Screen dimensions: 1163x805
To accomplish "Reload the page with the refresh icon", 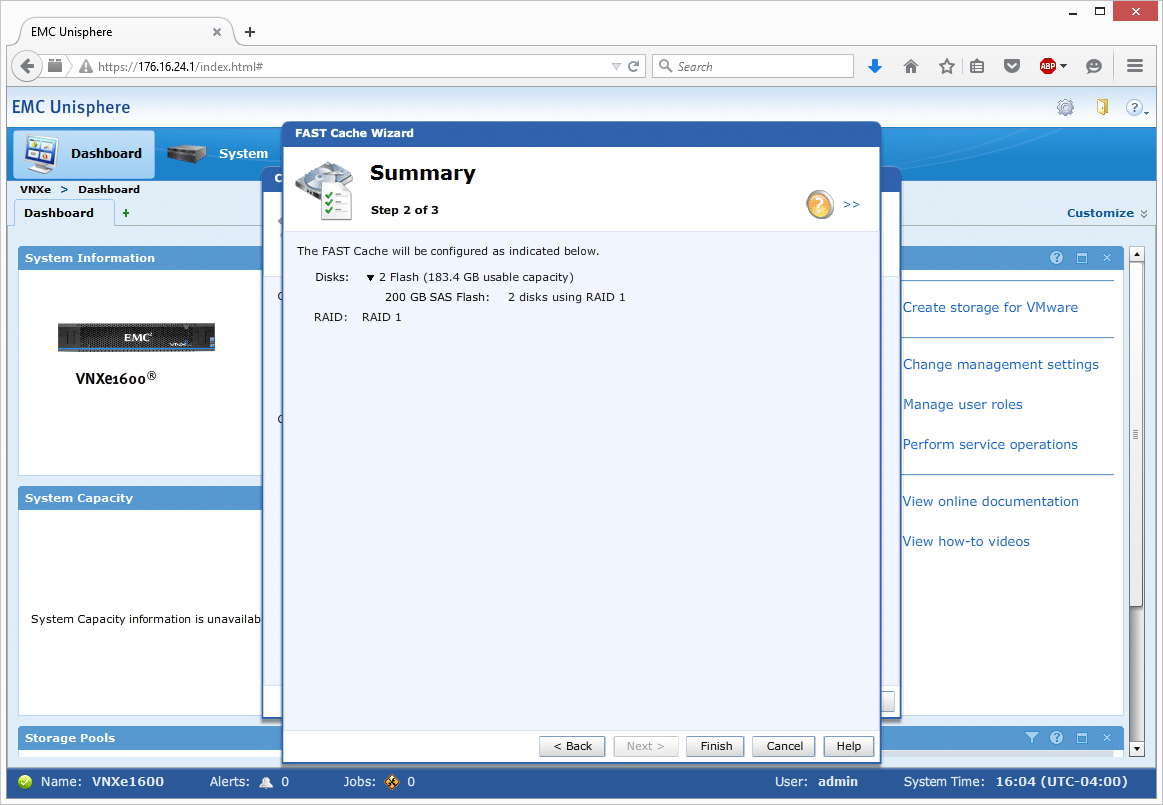I will [633, 66].
